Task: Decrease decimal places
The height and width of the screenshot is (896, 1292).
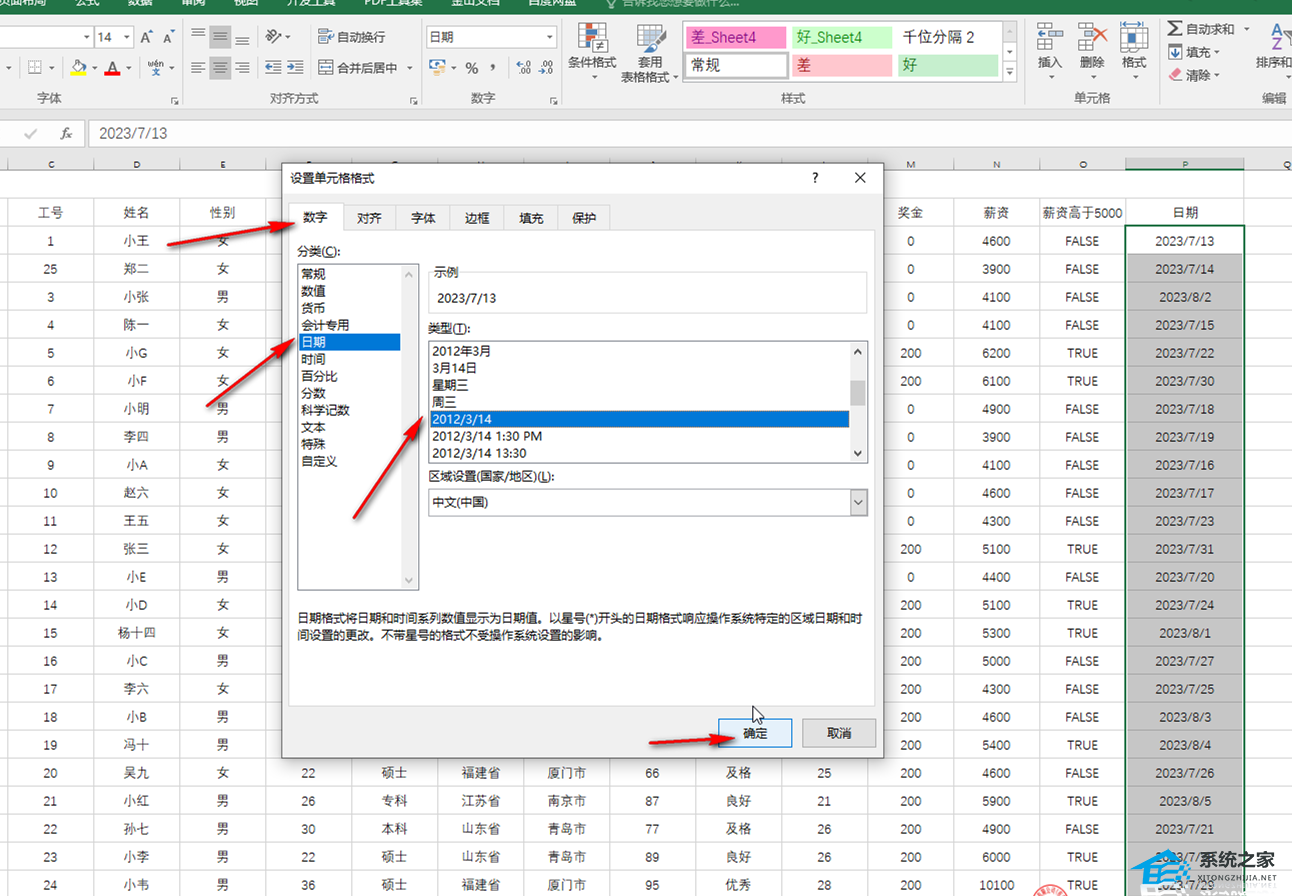Action: (545, 68)
